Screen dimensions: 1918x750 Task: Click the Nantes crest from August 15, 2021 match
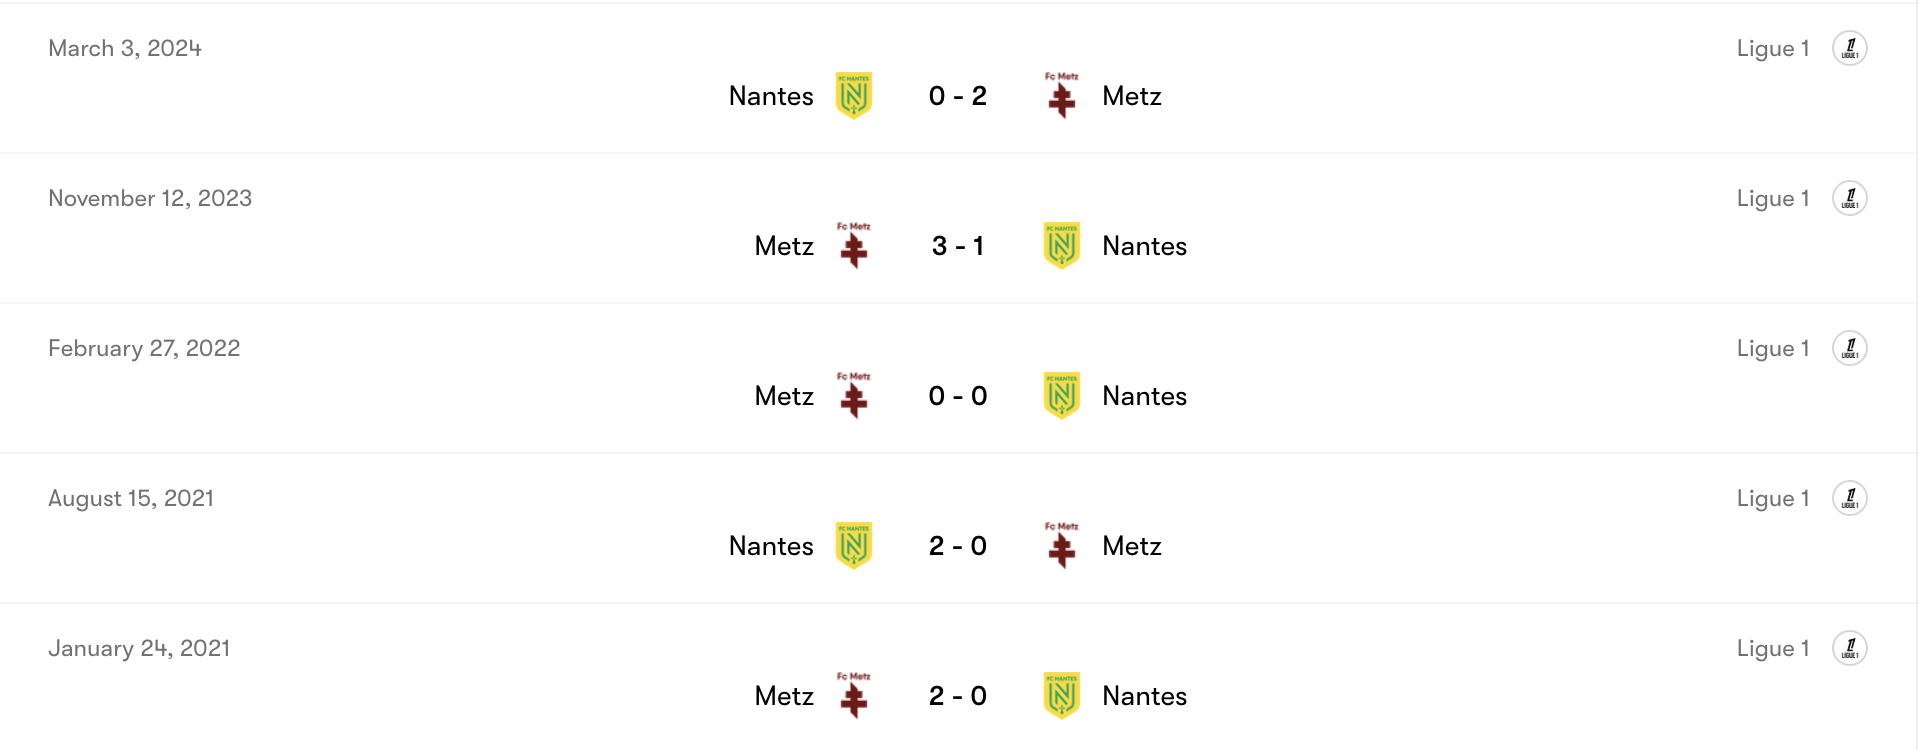point(855,545)
